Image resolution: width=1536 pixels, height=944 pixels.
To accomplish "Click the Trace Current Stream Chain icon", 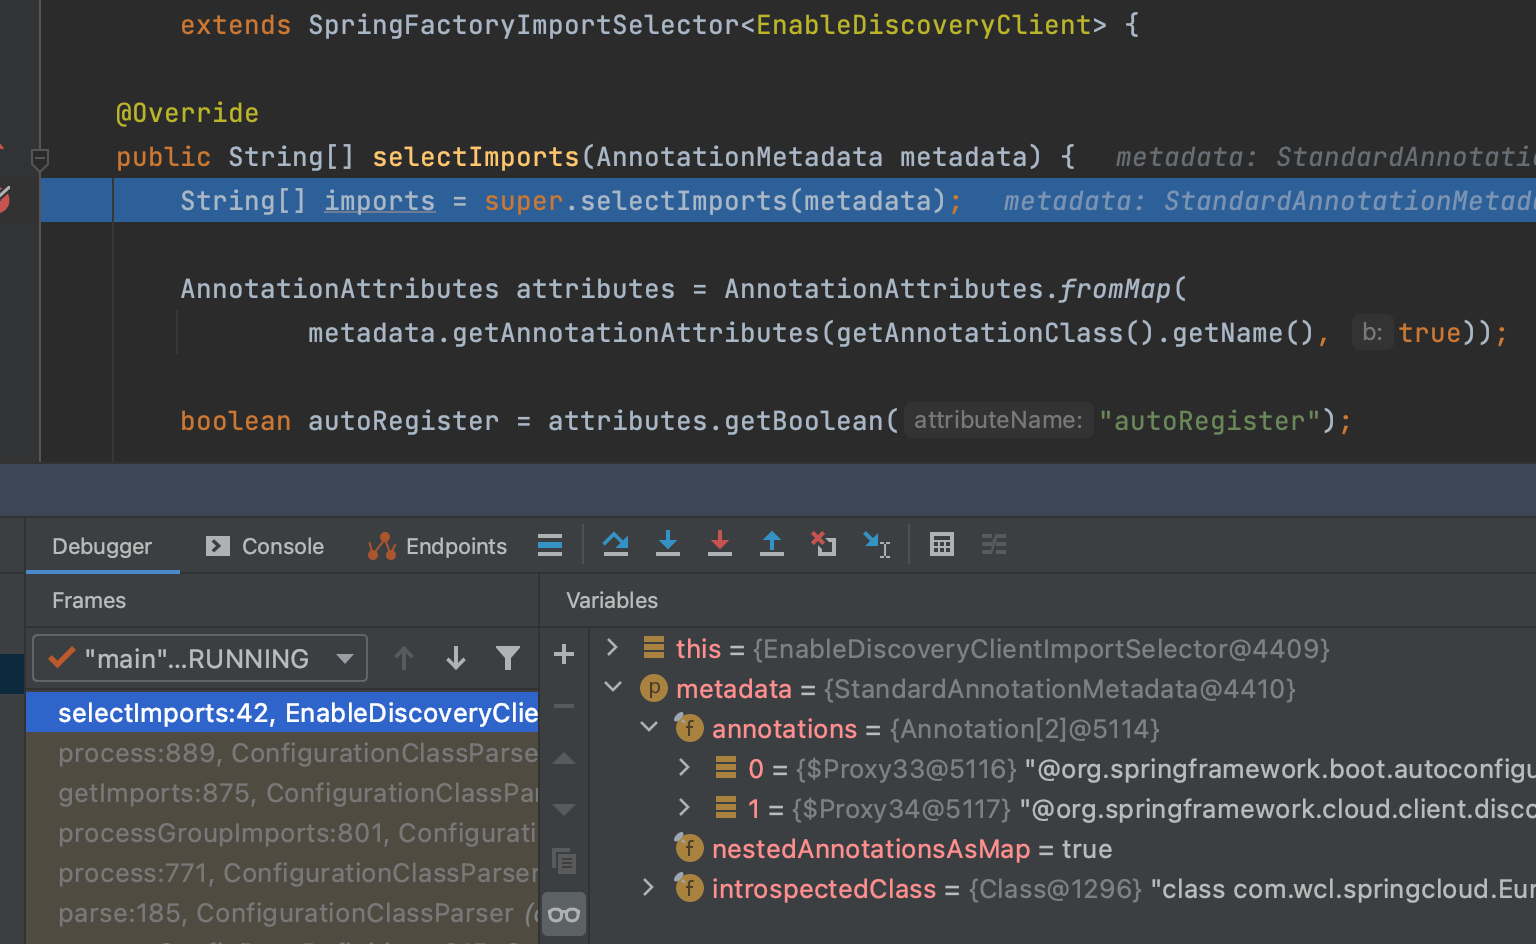I will [994, 544].
